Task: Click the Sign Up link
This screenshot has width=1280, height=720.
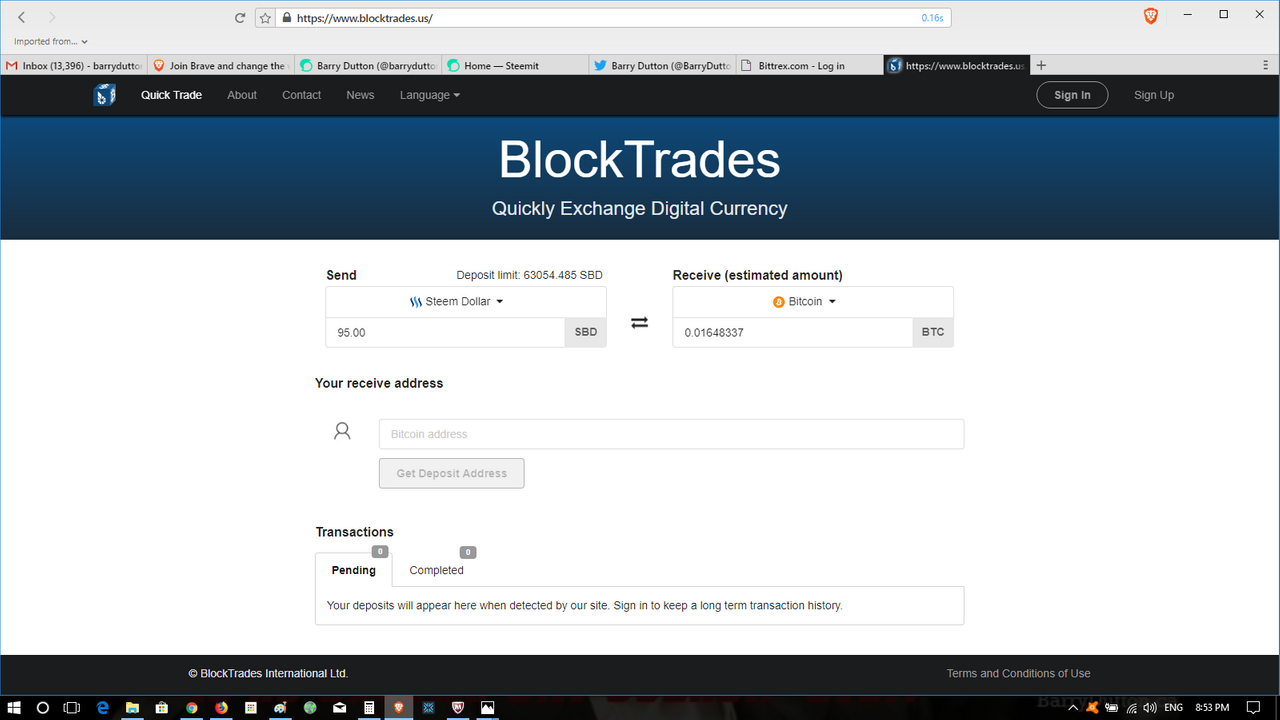Action: point(1154,95)
